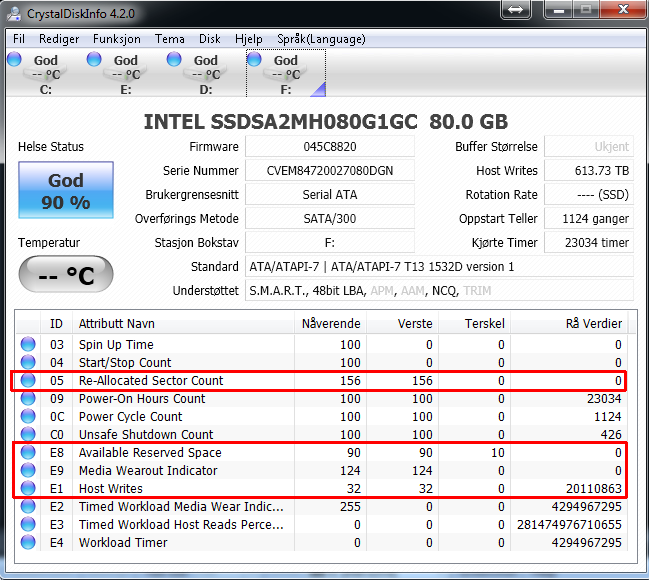Image resolution: width=649 pixels, height=580 pixels.
Task: Click the Host Writes 613.73 TB field
Action: click(x=589, y=171)
